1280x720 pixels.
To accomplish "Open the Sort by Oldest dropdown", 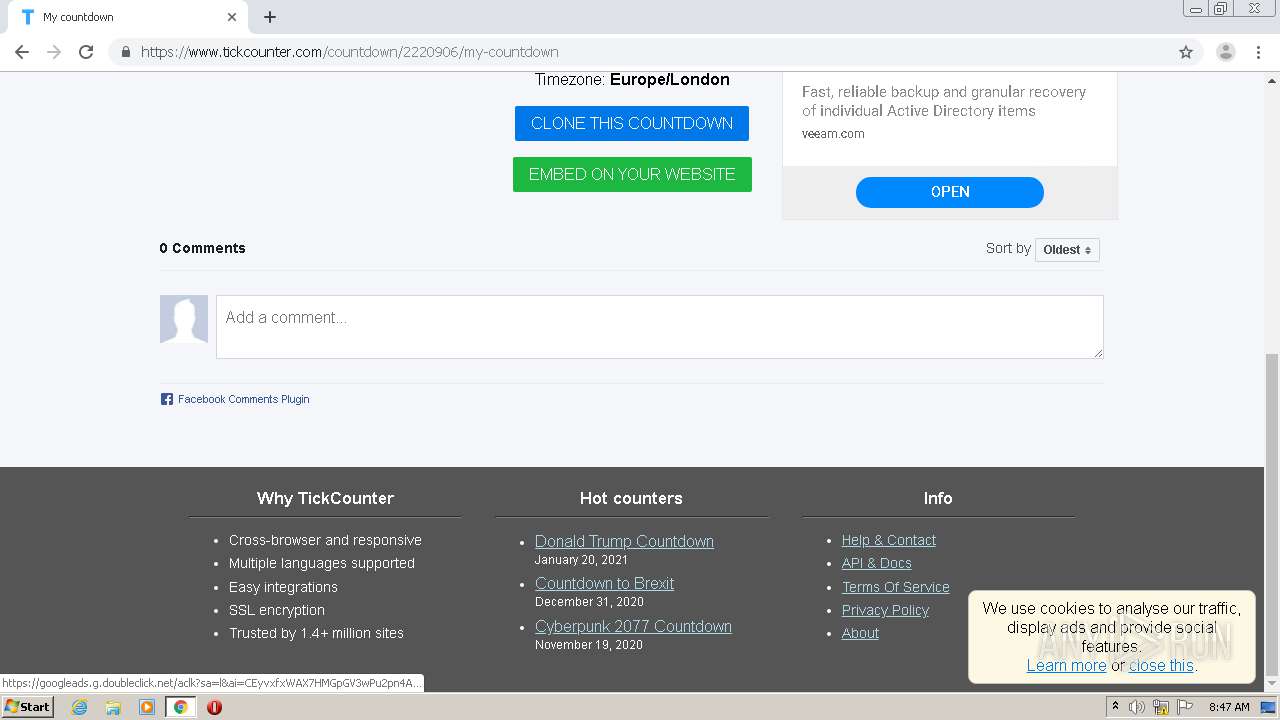I will click(1067, 250).
